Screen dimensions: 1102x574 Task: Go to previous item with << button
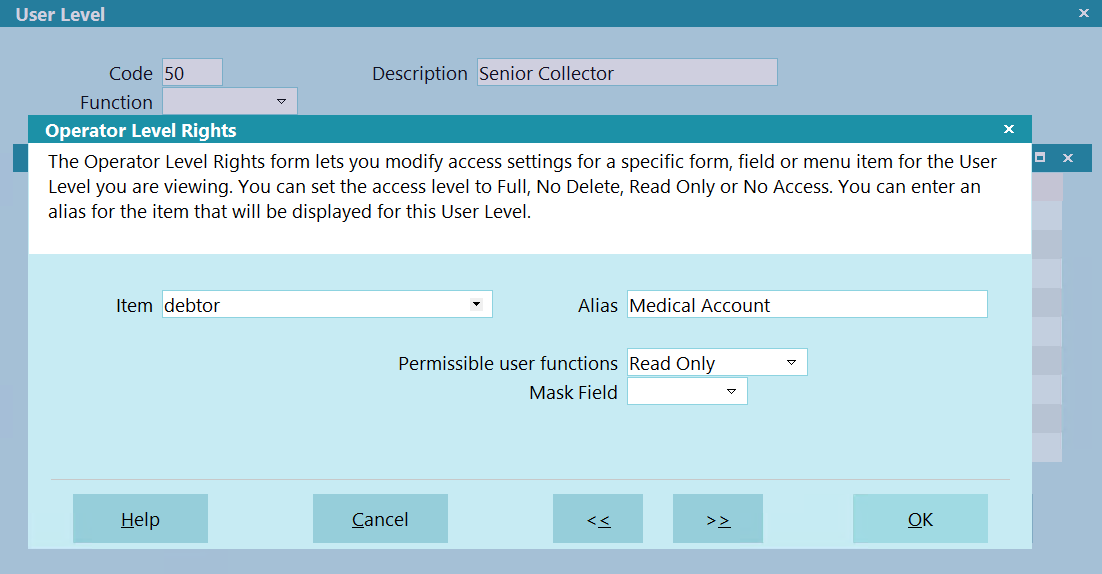[x=598, y=518]
